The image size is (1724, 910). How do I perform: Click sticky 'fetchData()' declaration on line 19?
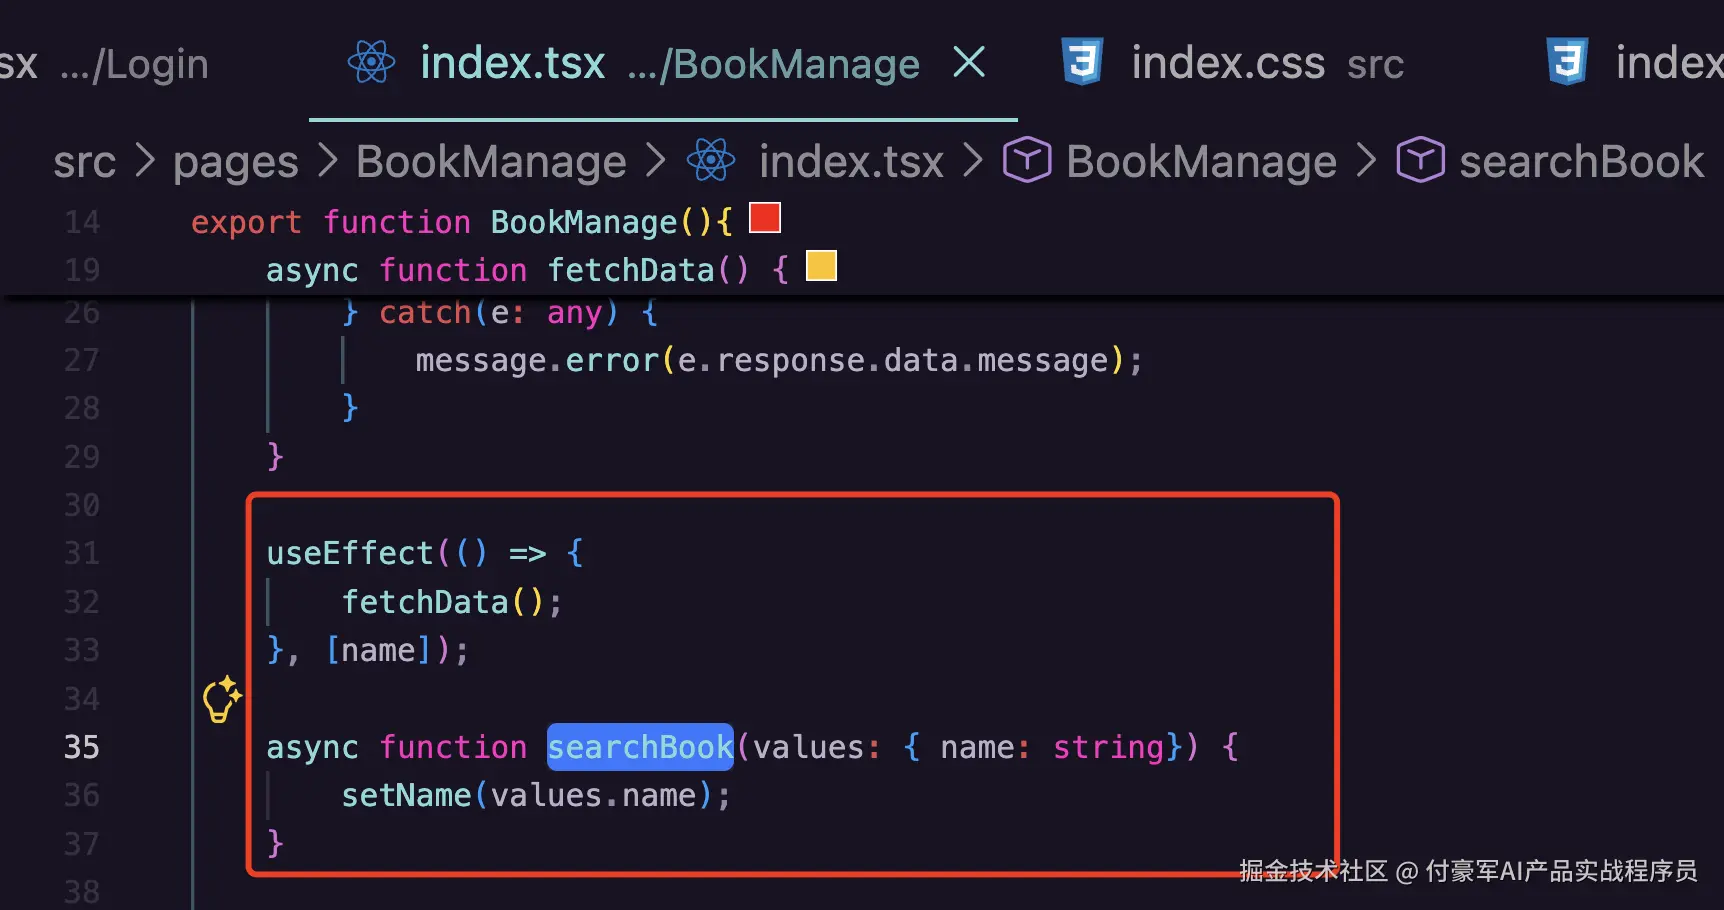(648, 270)
